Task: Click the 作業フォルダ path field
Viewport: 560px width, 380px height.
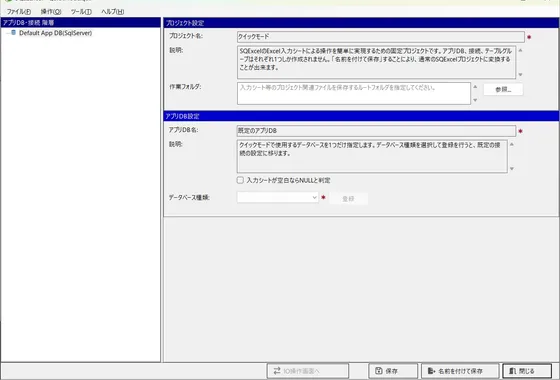Action: coord(354,94)
